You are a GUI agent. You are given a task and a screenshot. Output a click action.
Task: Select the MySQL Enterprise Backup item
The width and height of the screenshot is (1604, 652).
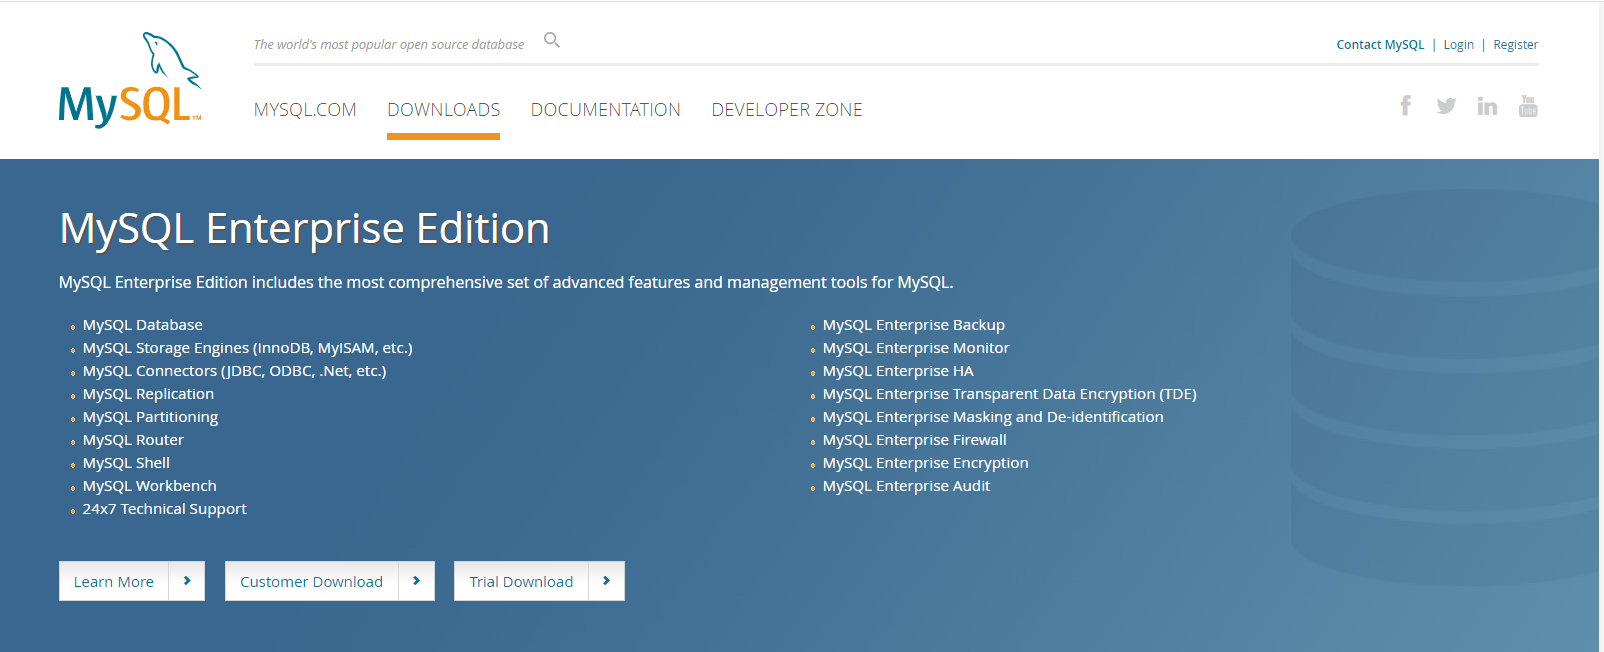(914, 325)
